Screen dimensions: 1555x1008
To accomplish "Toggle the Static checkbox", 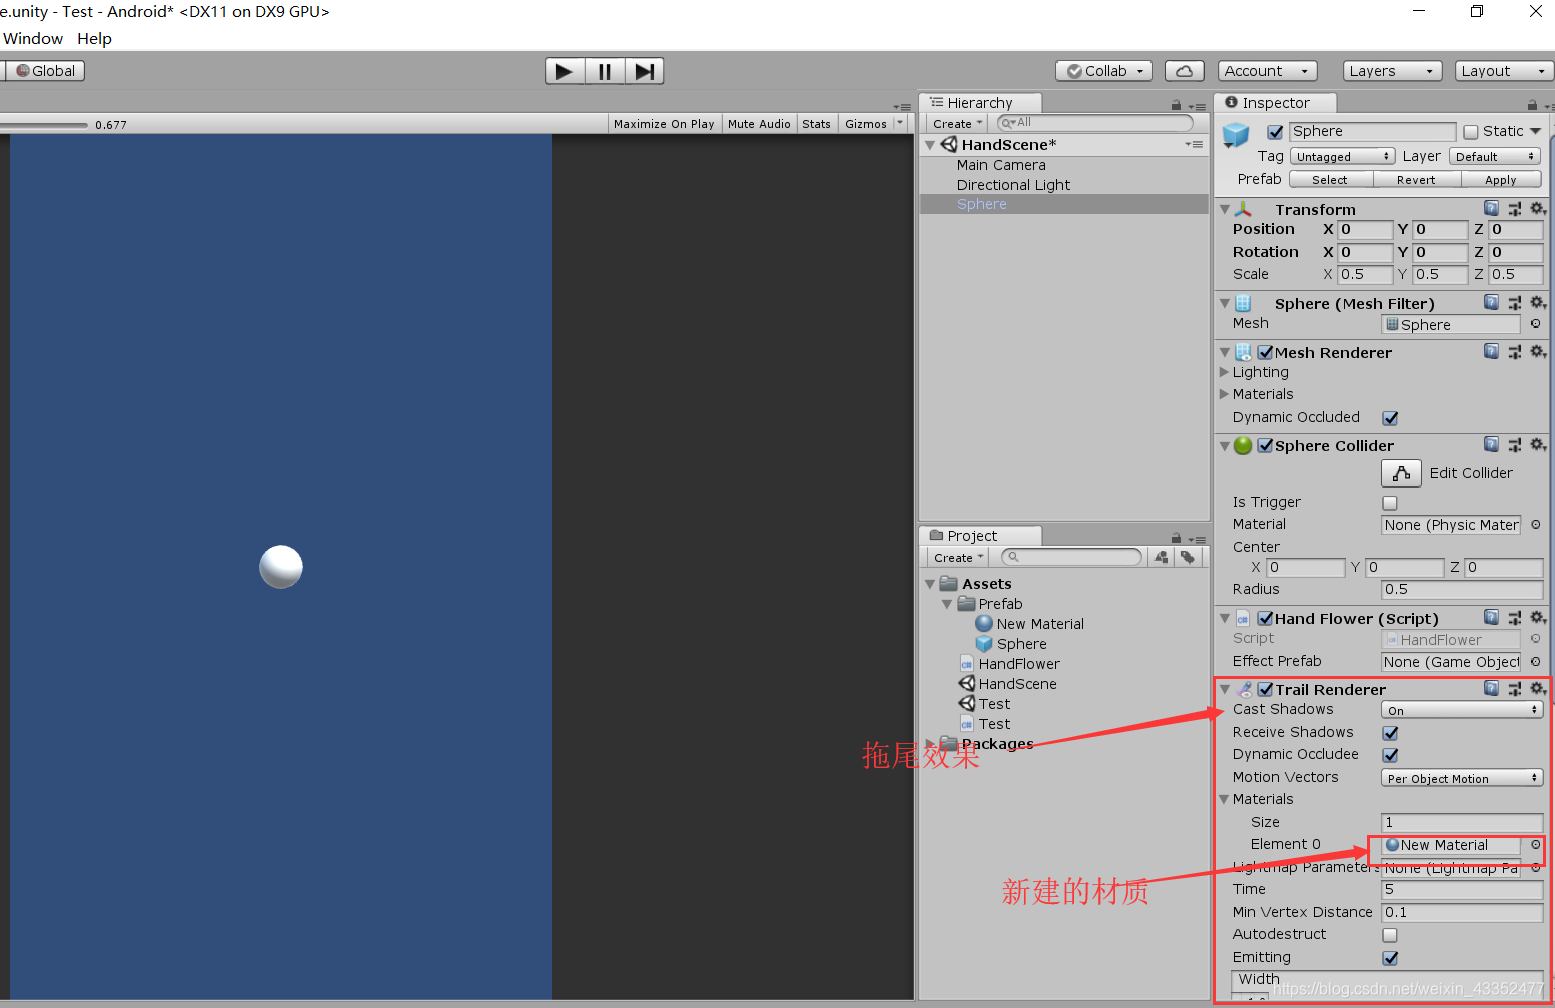I will point(1471,132).
